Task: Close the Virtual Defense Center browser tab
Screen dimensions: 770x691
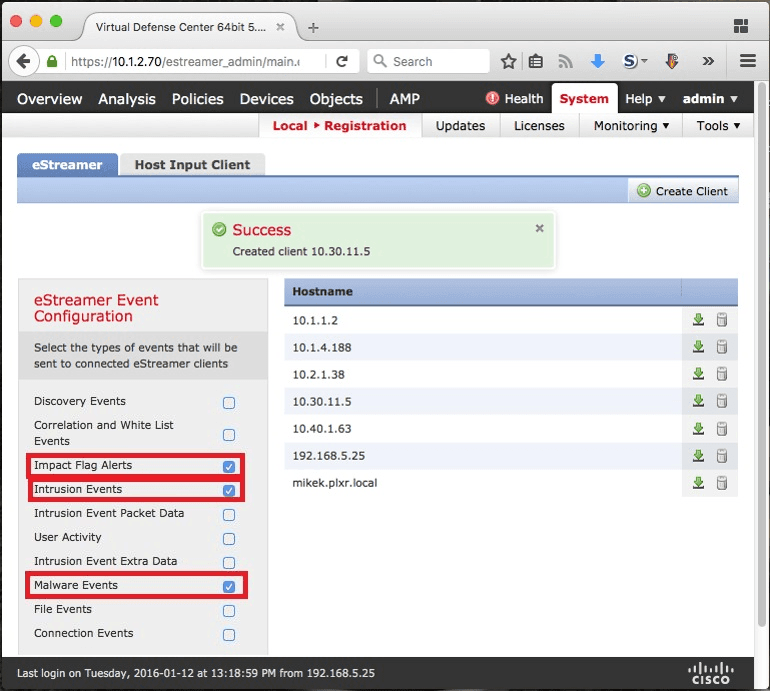Action: pos(280,27)
